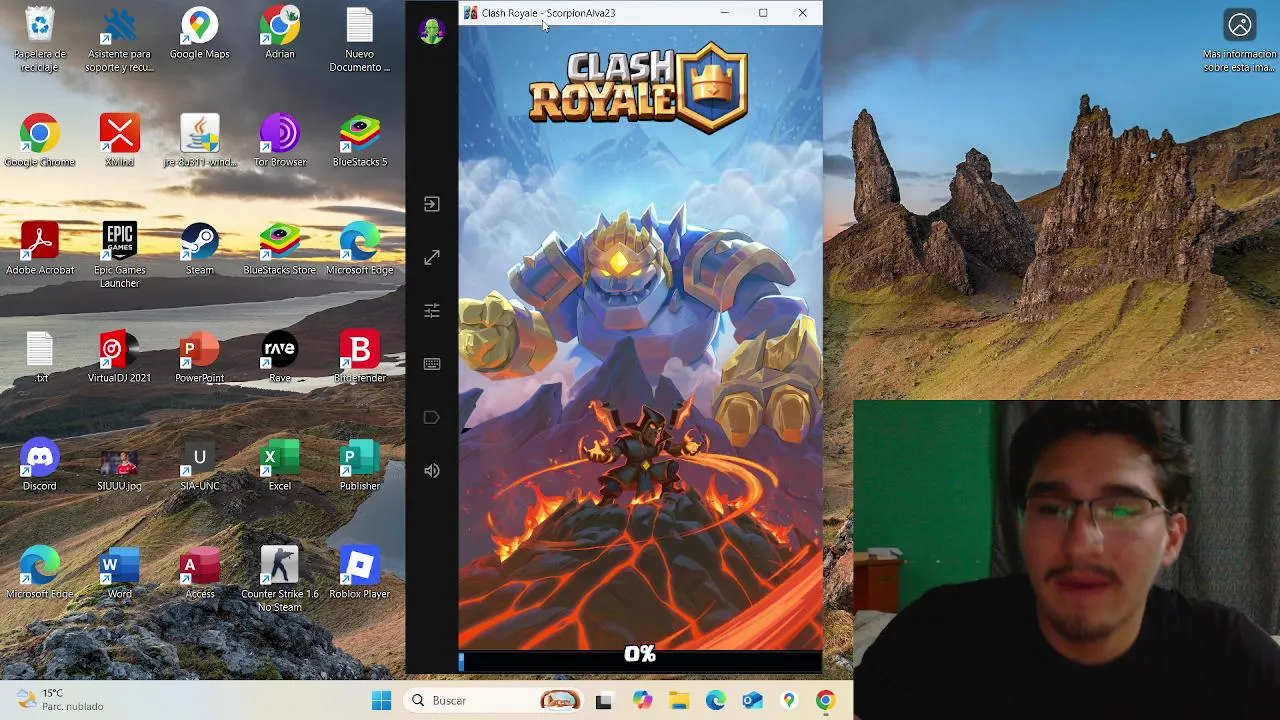Launch BlueStacks 5 from the desktop
Image resolution: width=1280 pixels, height=720 pixels.
360,141
